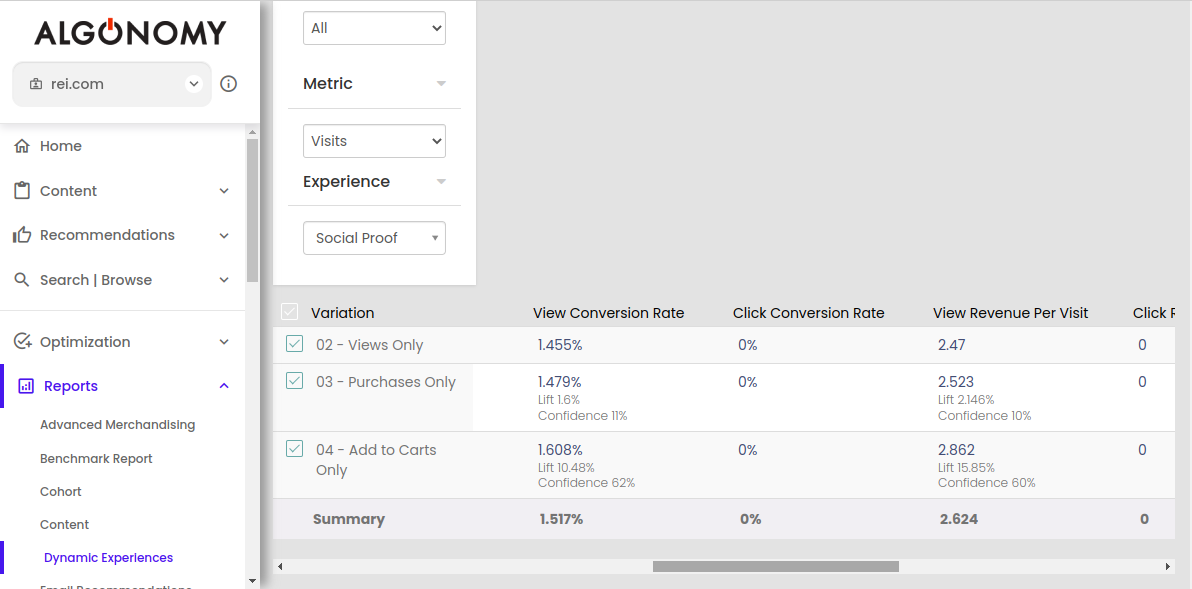Click the Search magnifier icon in sidebar
Image resolution: width=1192 pixels, height=589 pixels.
pyautogui.click(x=22, y=280)
